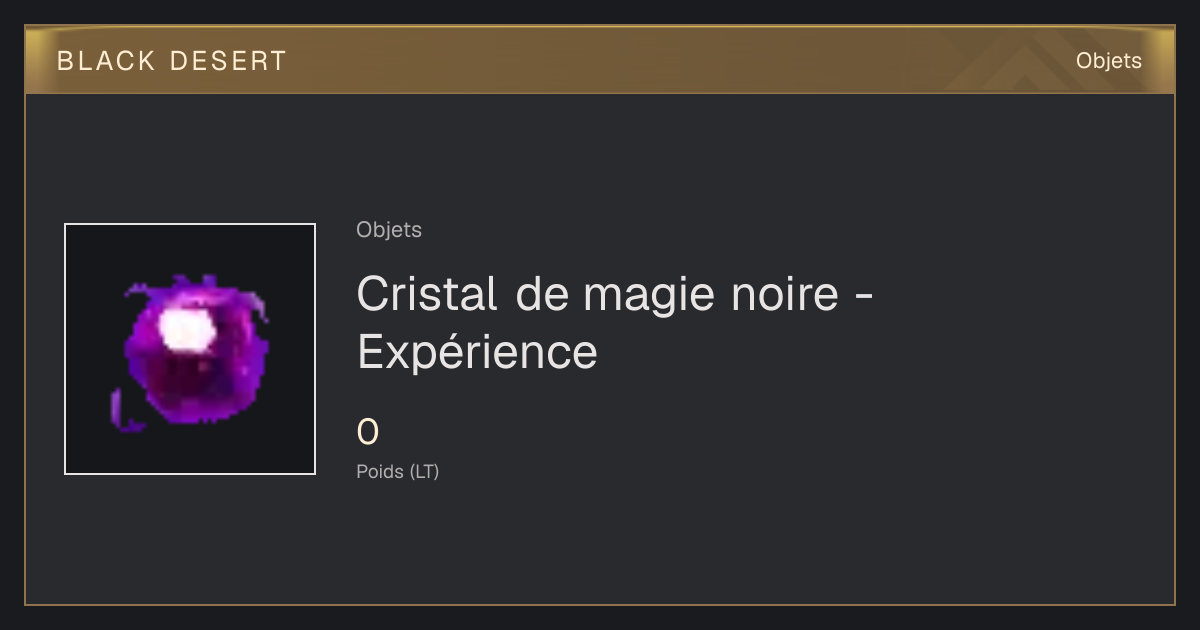The image size is (1200, 630).
Task: Open the Cristal de magie noire title
Action: 616,322
